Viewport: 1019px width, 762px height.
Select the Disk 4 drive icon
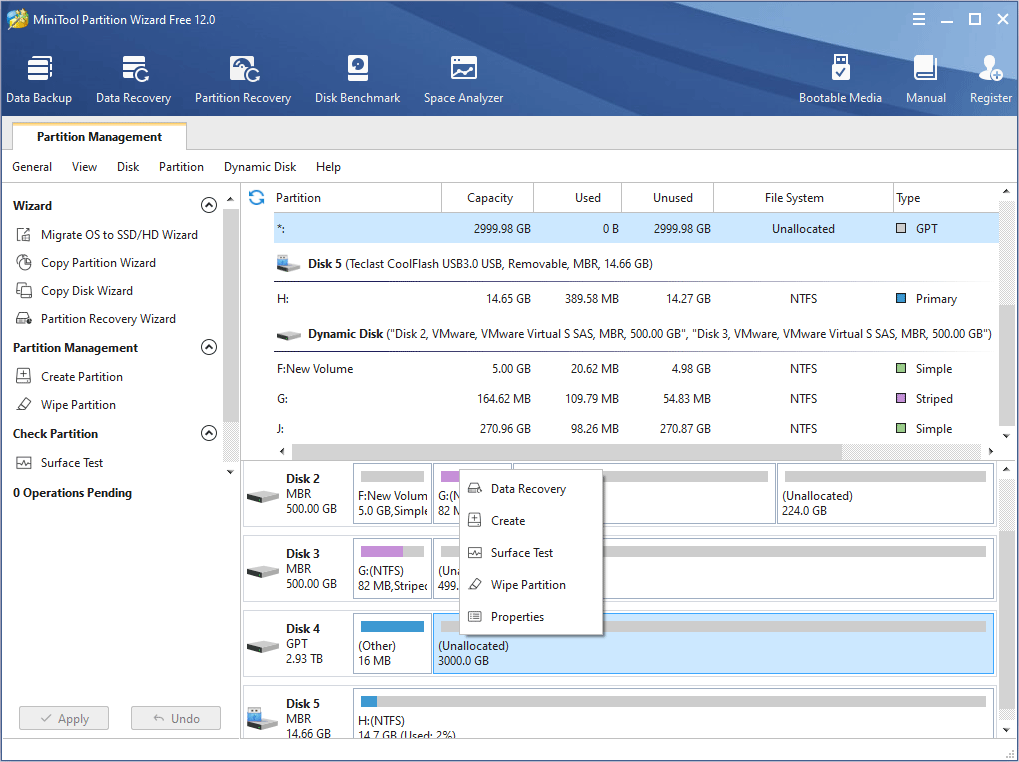(263, 647)
